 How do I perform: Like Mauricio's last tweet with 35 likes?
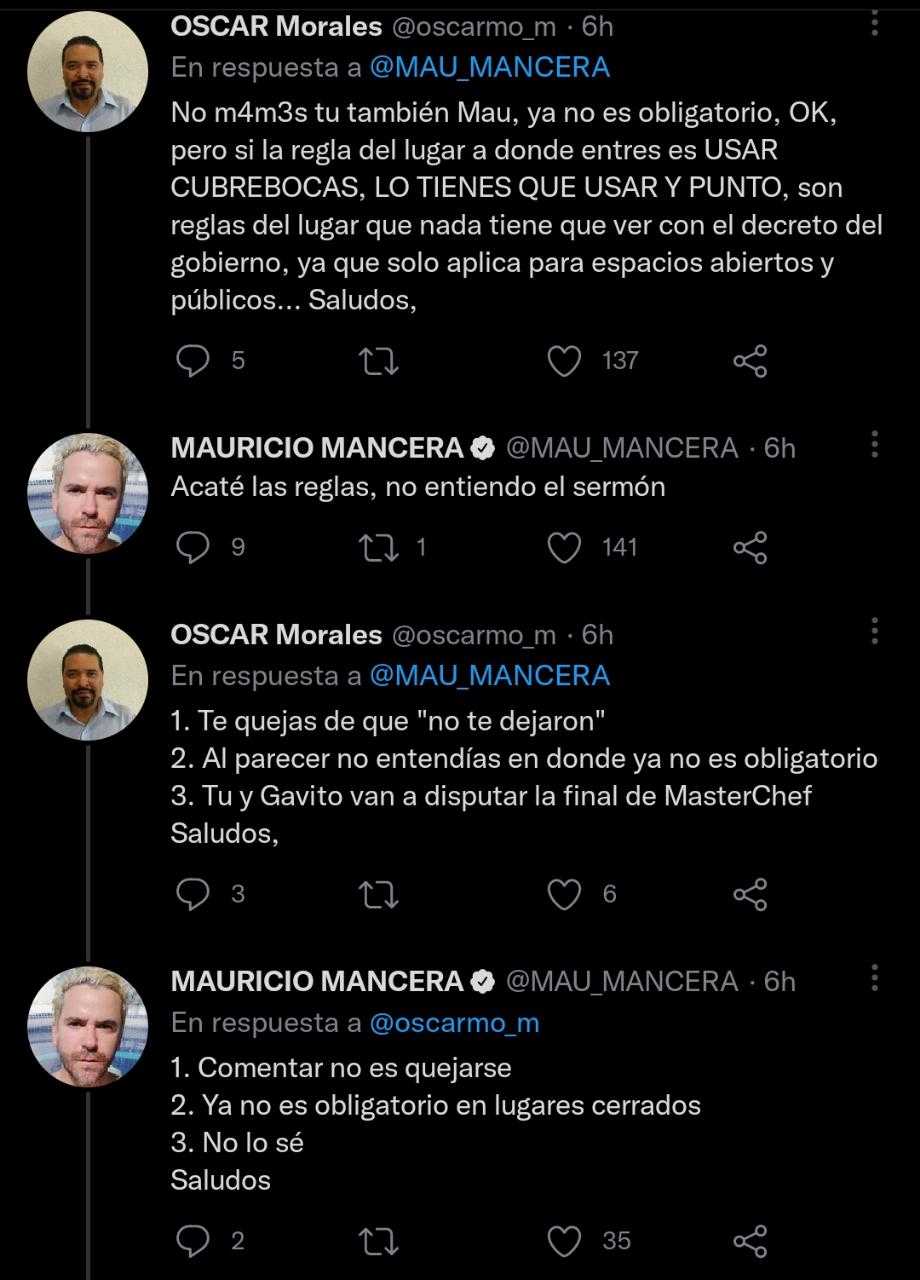click(566, 1241)
